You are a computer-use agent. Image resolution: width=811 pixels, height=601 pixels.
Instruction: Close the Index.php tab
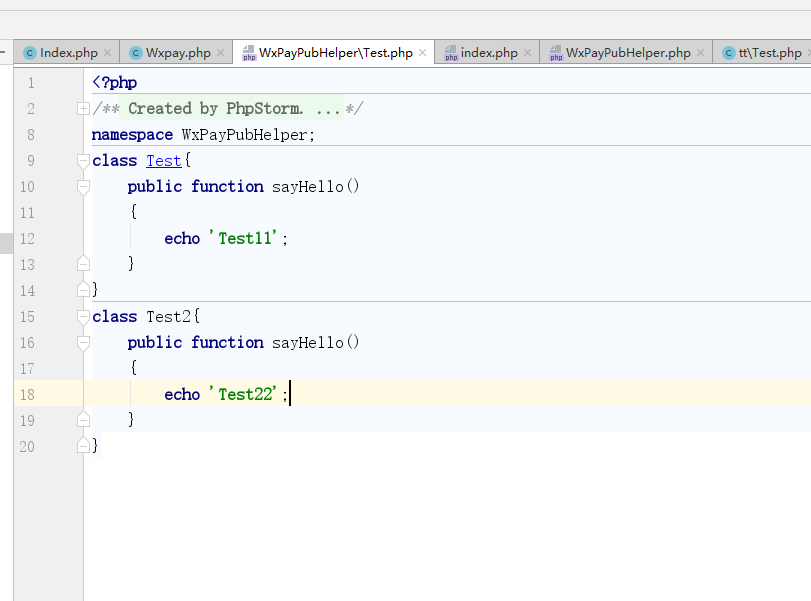coord(108,53)
